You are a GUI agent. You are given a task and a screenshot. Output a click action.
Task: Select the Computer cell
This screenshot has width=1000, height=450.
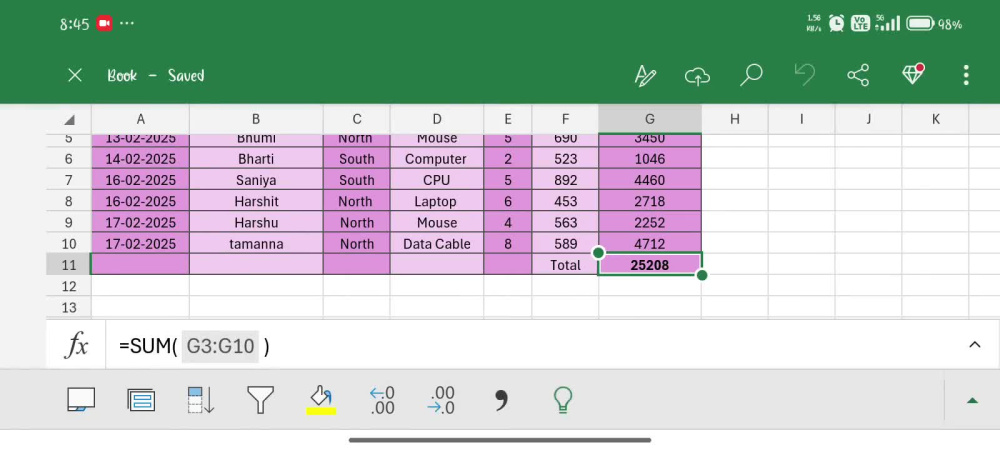coord(437,159)
